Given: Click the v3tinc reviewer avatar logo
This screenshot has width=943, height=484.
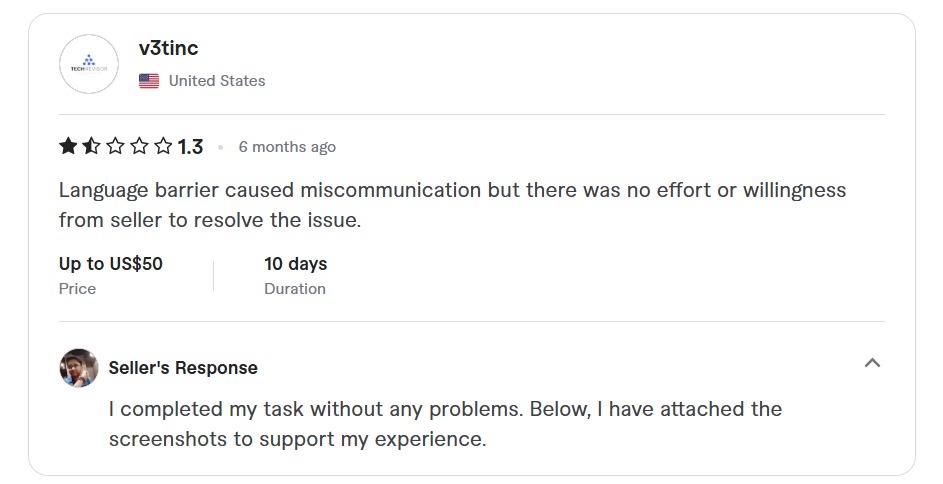Looking at the screenshot, I should coord(89,64).
